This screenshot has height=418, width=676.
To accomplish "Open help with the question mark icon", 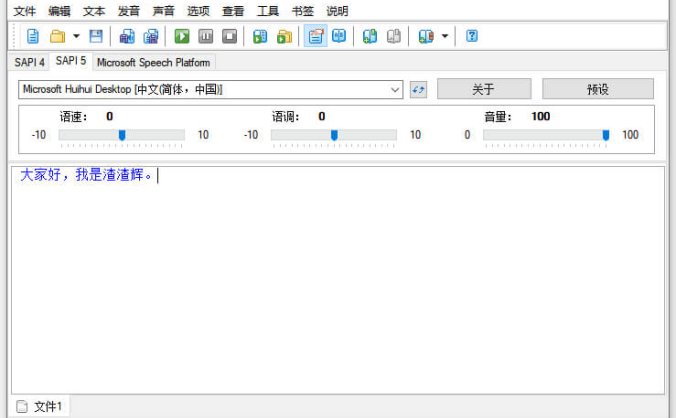I will click(x=472, y=36).
